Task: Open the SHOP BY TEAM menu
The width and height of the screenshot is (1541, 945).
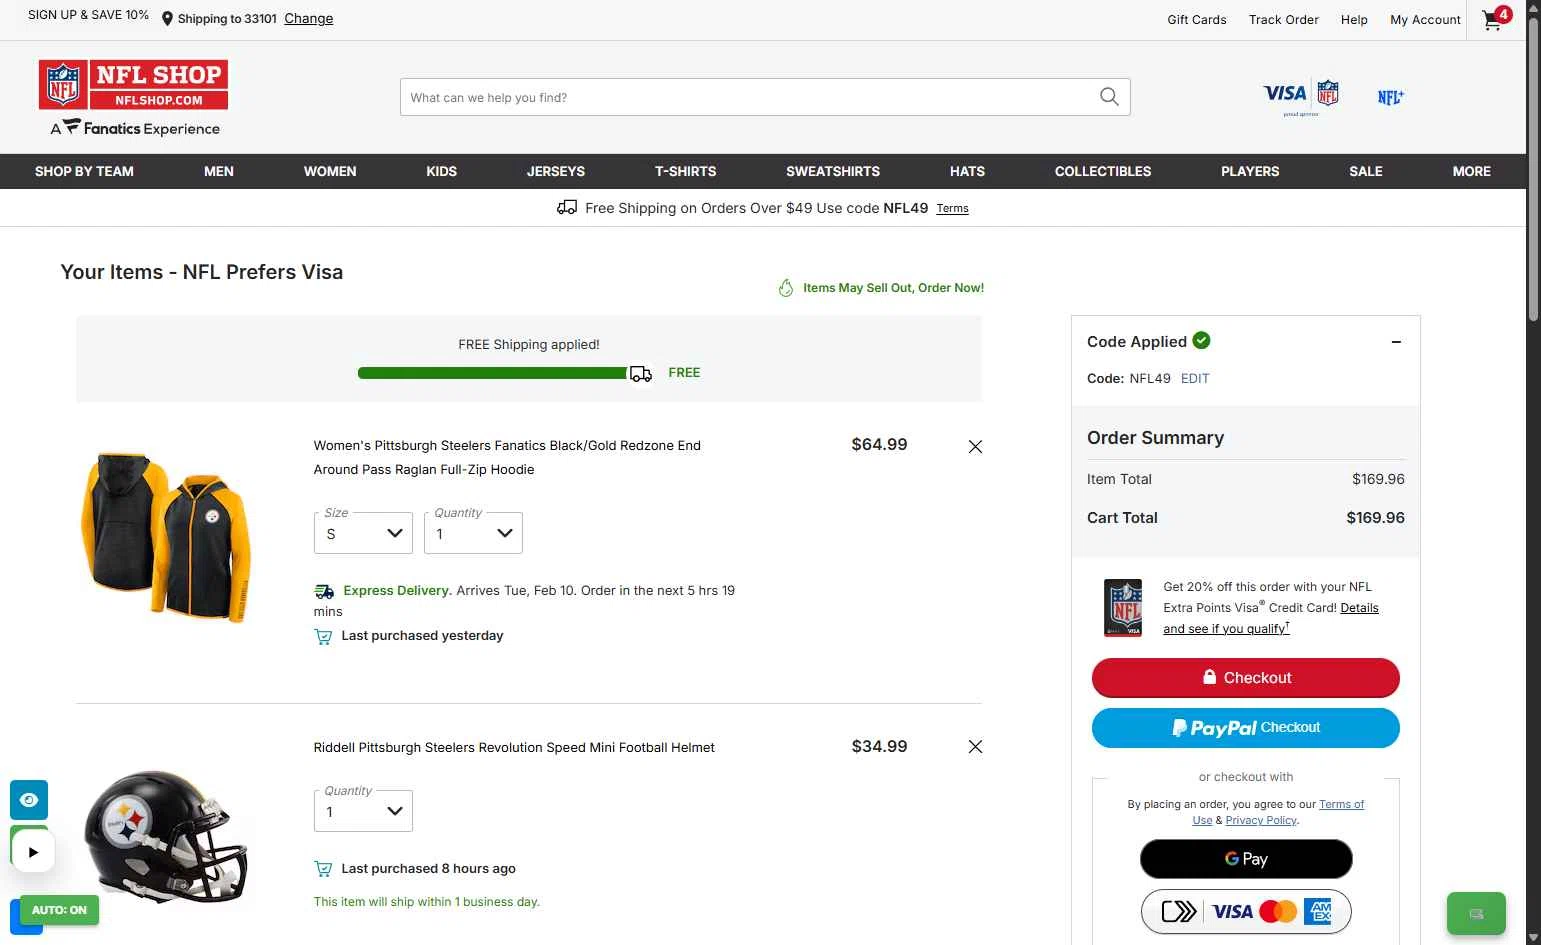Action: click(84, 171)
